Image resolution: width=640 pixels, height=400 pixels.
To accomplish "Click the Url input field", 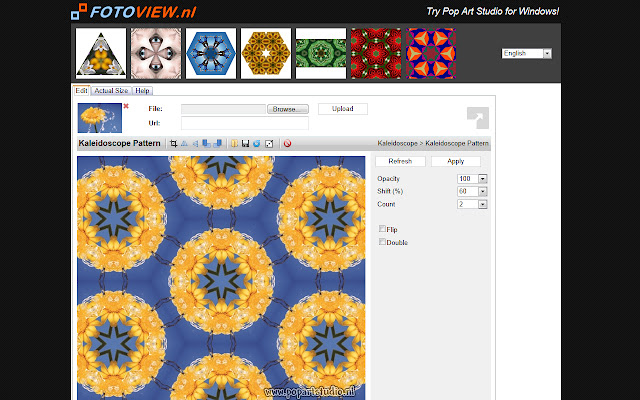I will pyautogui.click(x=244, y=123).
